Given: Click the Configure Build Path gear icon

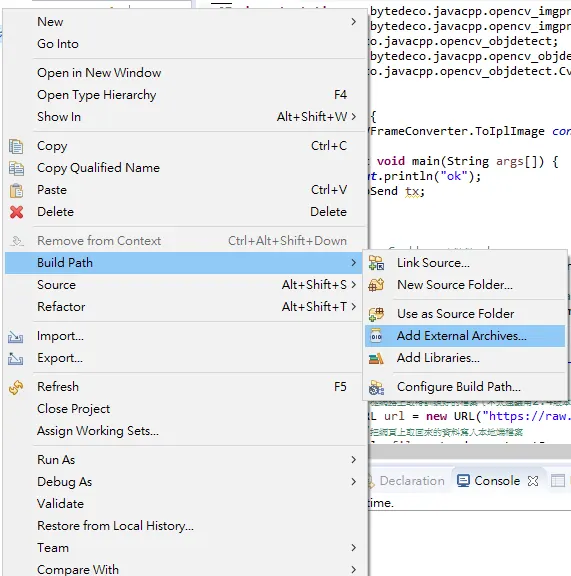Looking at the screenshot, I should tap(376, 388).
